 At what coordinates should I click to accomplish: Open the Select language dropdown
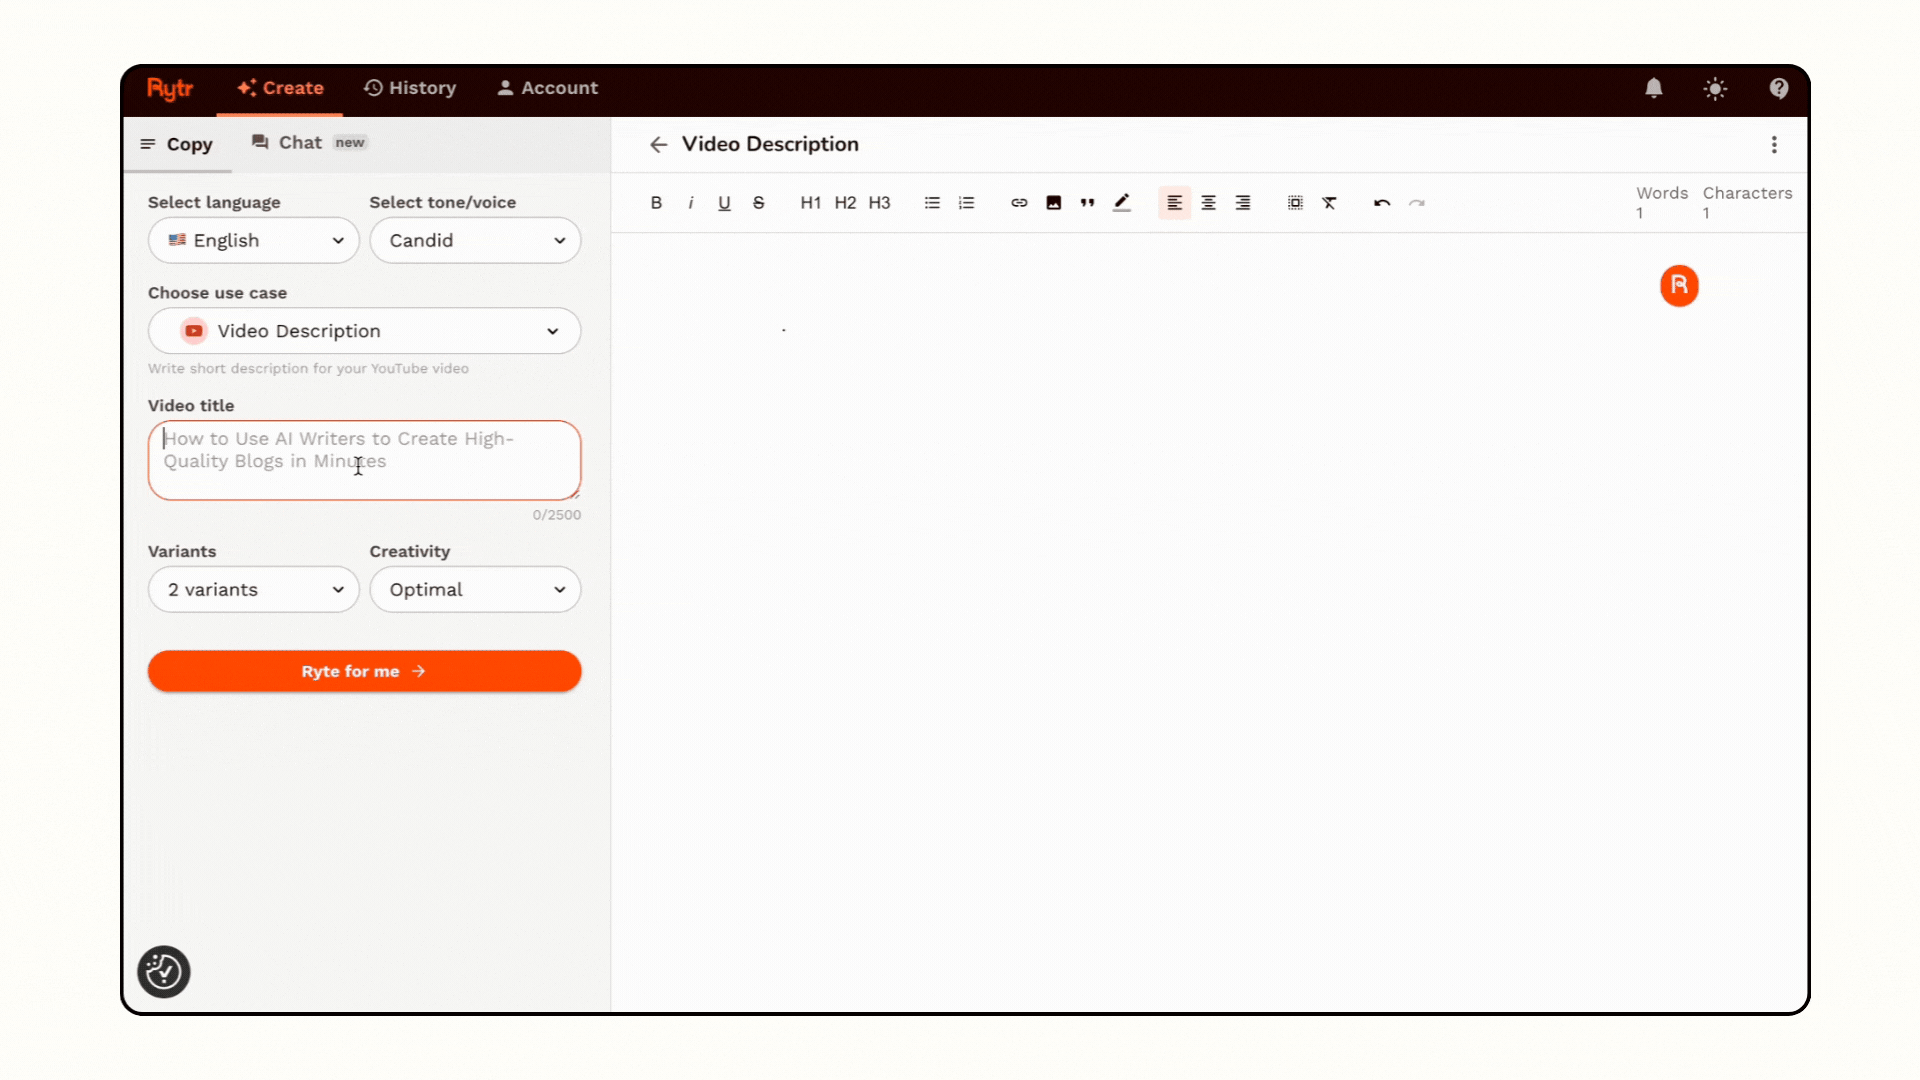pyautogui.click(x=254, y=240)
